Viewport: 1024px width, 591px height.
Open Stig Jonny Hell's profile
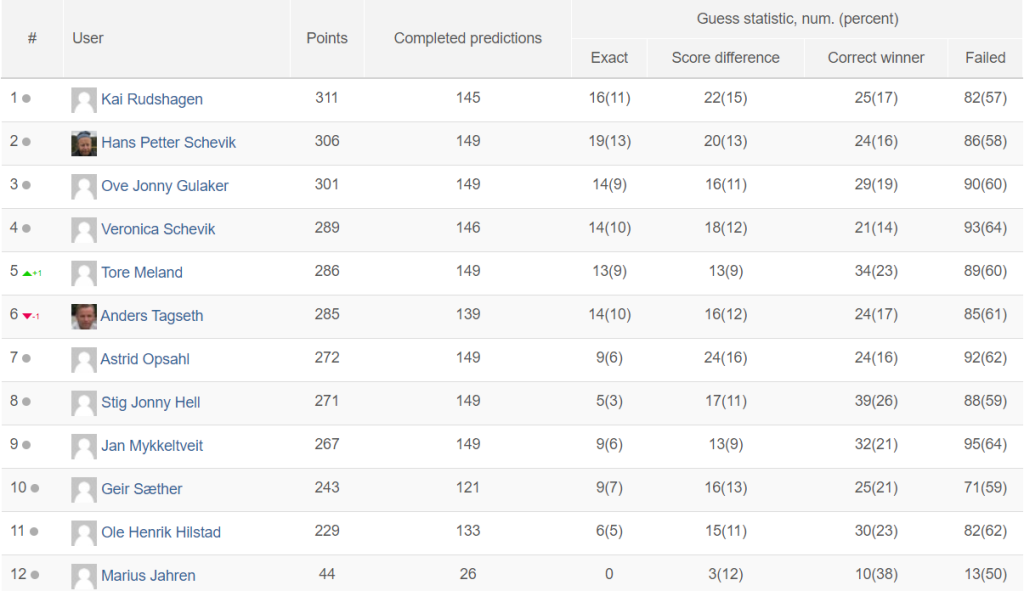pos(151,402)
